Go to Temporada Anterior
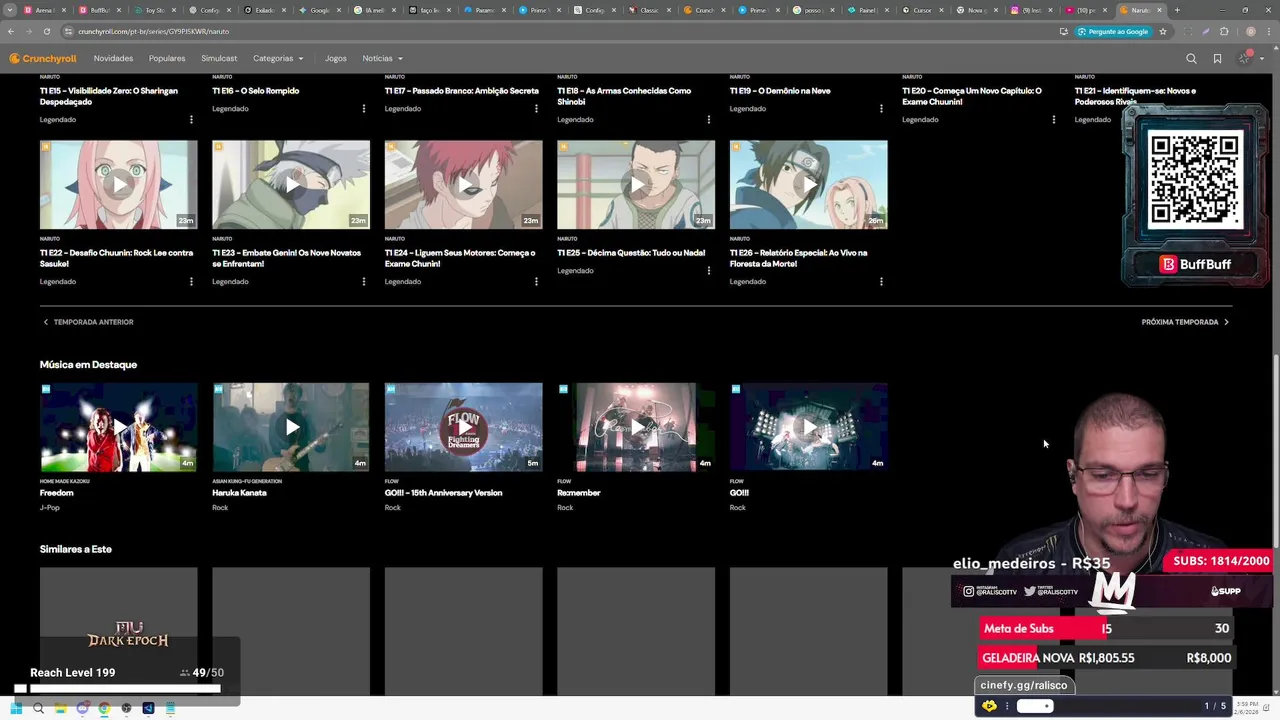Viewport: 1280px width, 720px height. [88, 322]
